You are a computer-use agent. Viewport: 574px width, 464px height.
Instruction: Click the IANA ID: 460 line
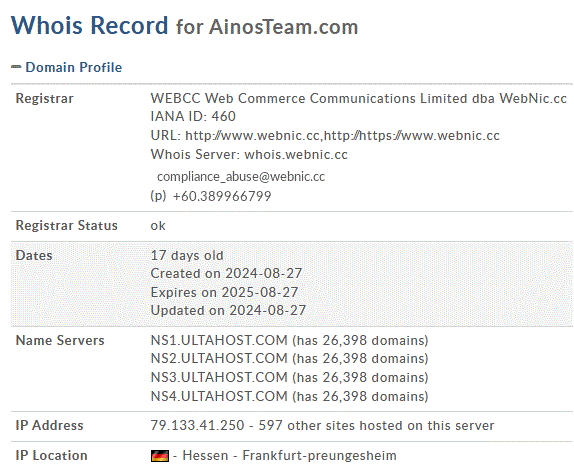tap(193, 116)
